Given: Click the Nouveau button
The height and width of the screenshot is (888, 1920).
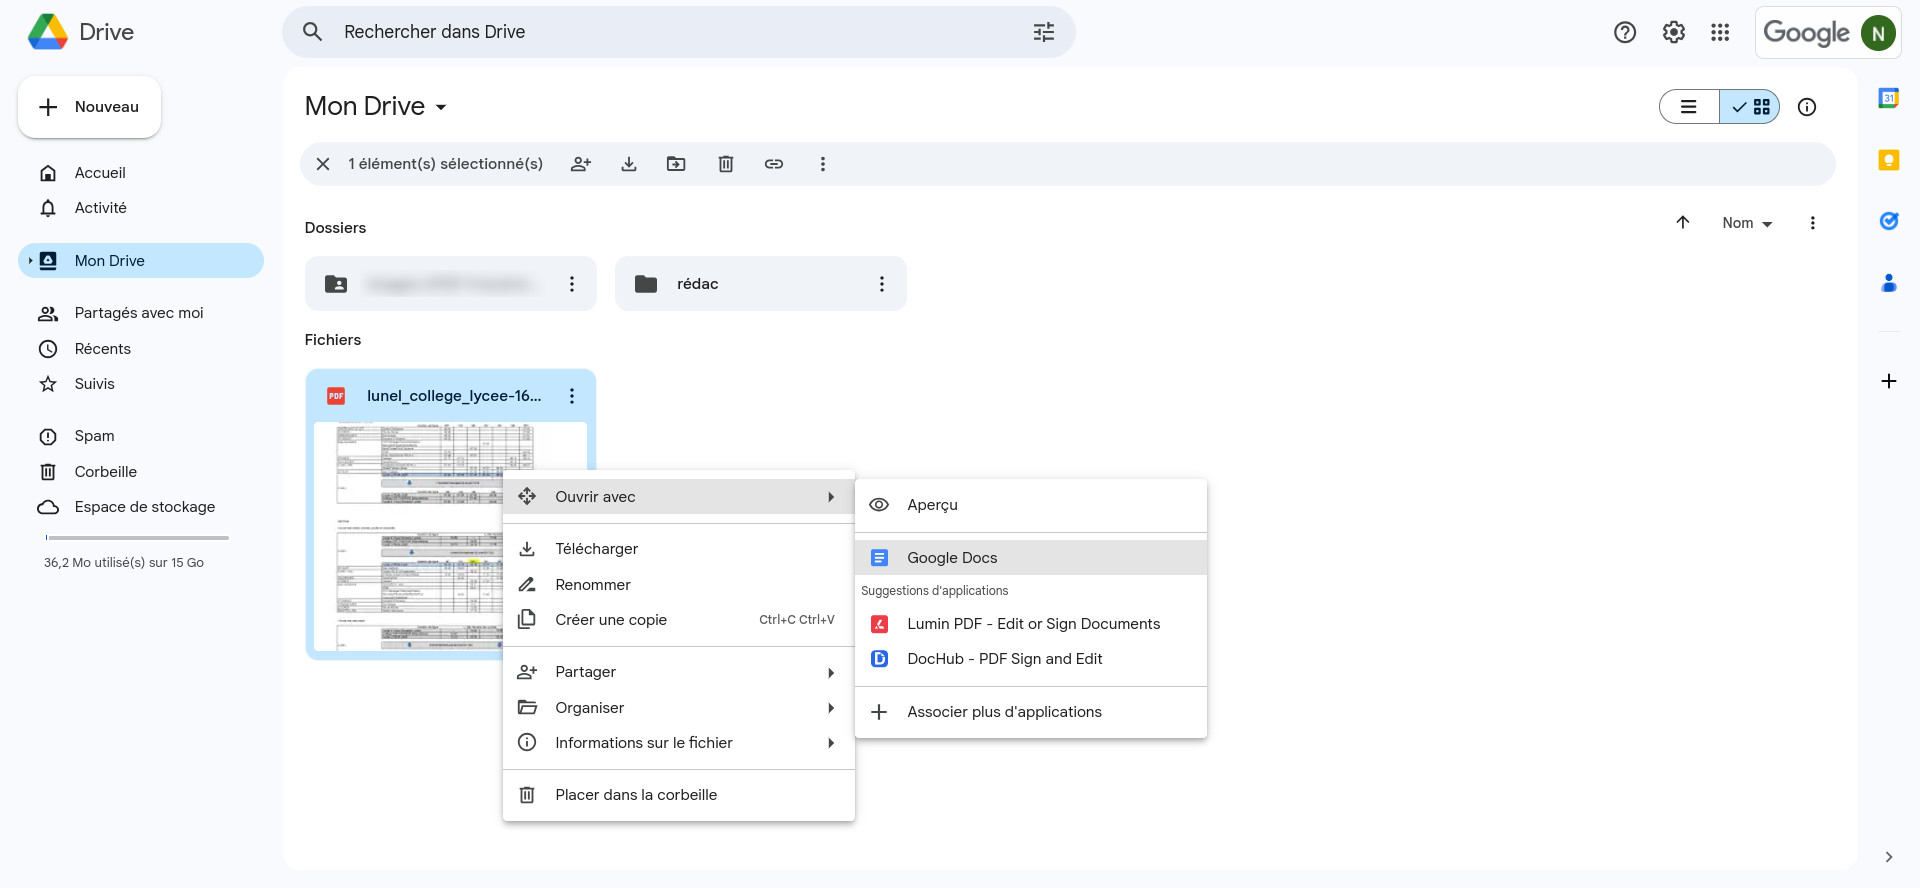Looking at the screenshot, I should point(90,107).
